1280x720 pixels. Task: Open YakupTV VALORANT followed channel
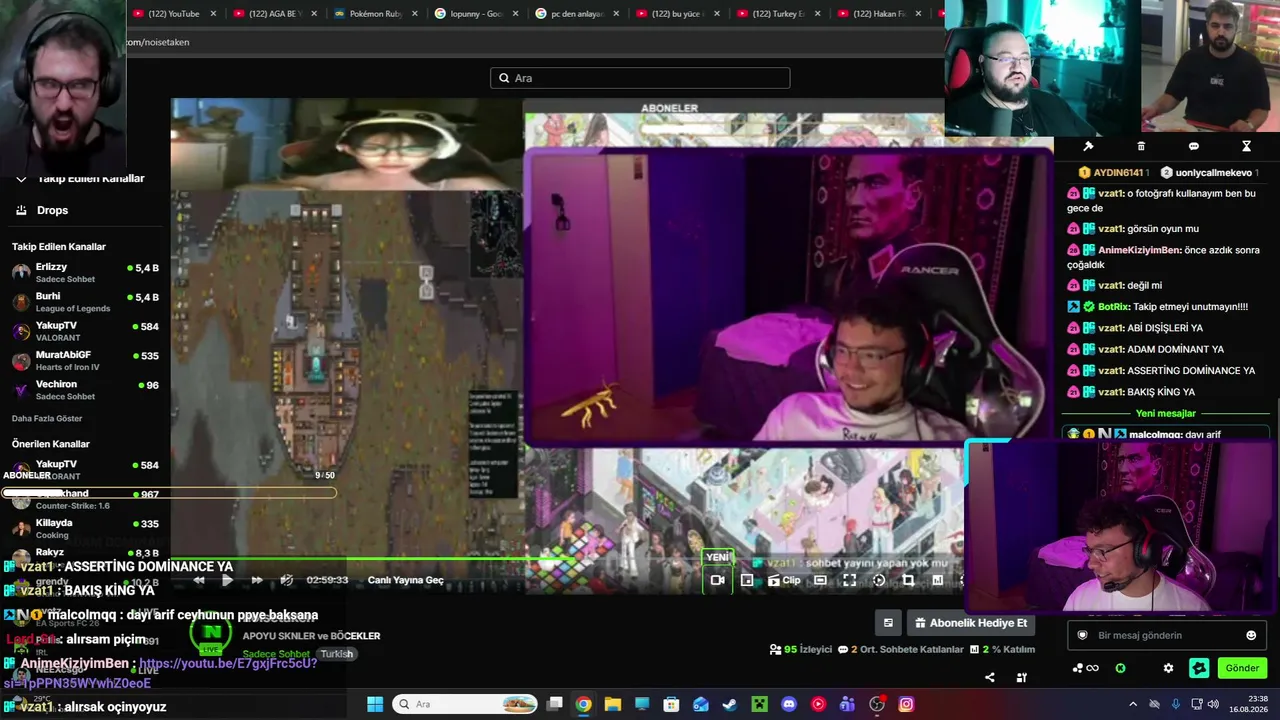click(x=85, y=331)
